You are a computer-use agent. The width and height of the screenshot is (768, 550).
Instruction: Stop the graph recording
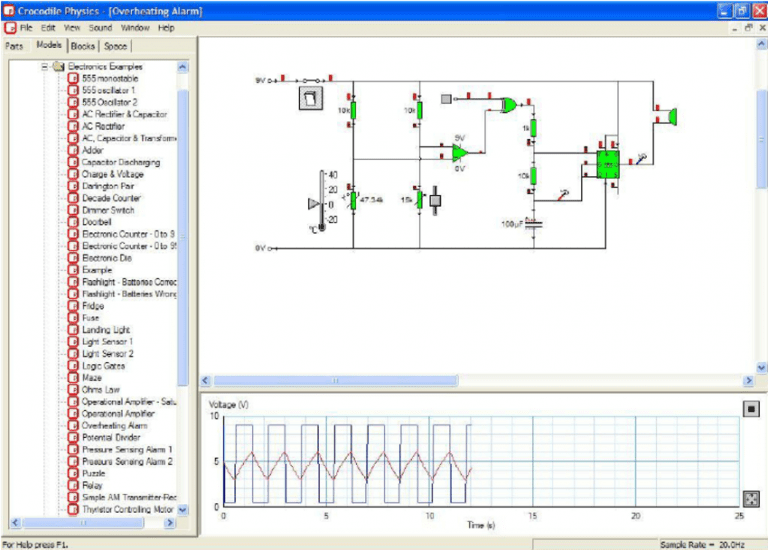751,408
